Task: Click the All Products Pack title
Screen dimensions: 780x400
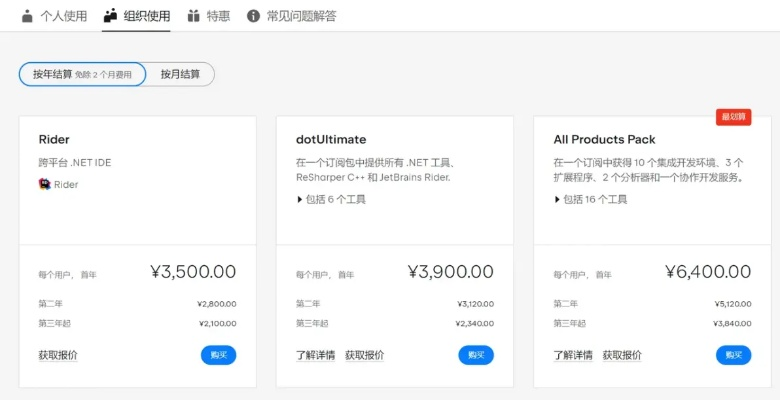Action: 604,139
